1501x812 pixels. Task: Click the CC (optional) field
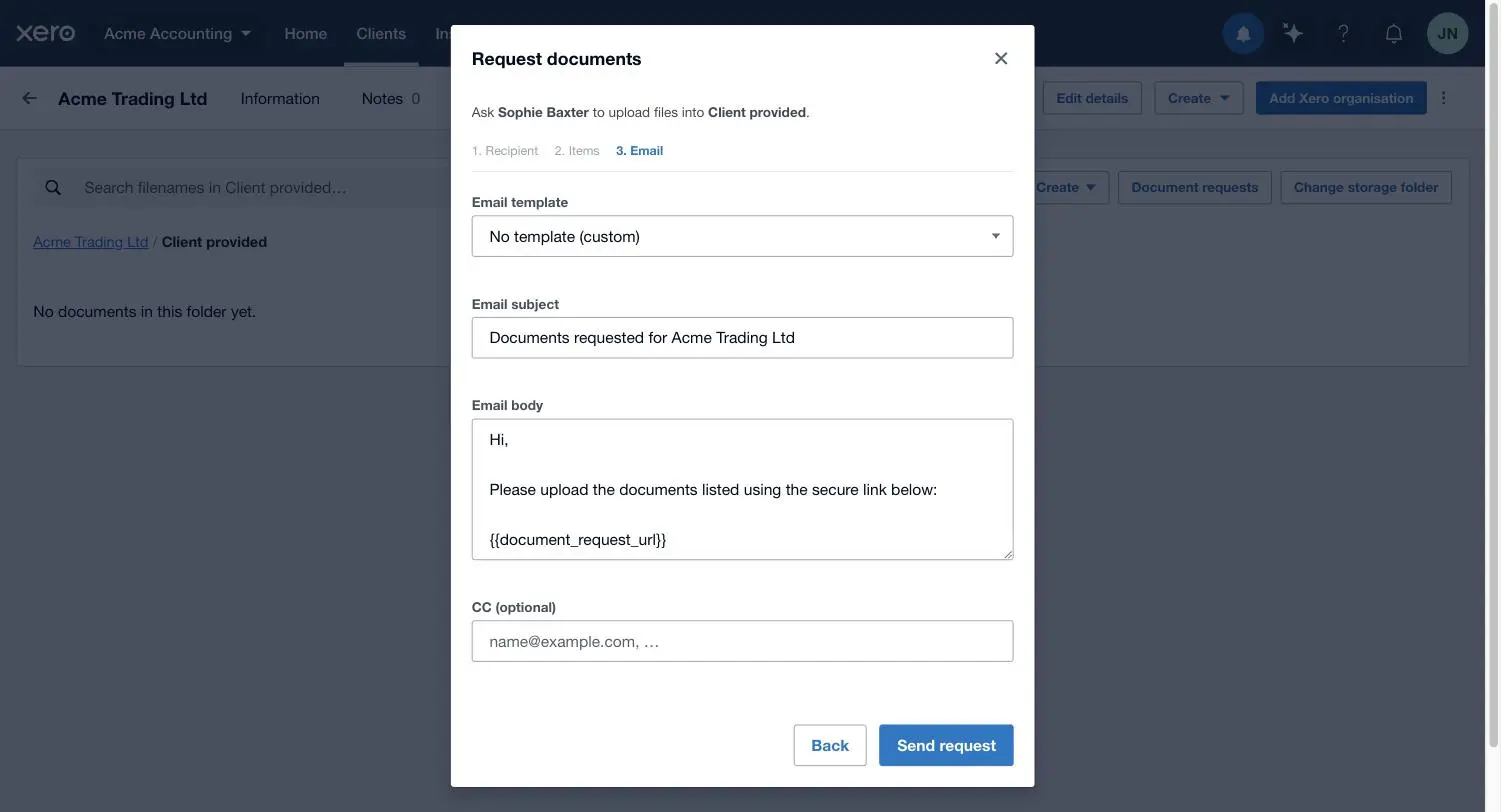742,641
